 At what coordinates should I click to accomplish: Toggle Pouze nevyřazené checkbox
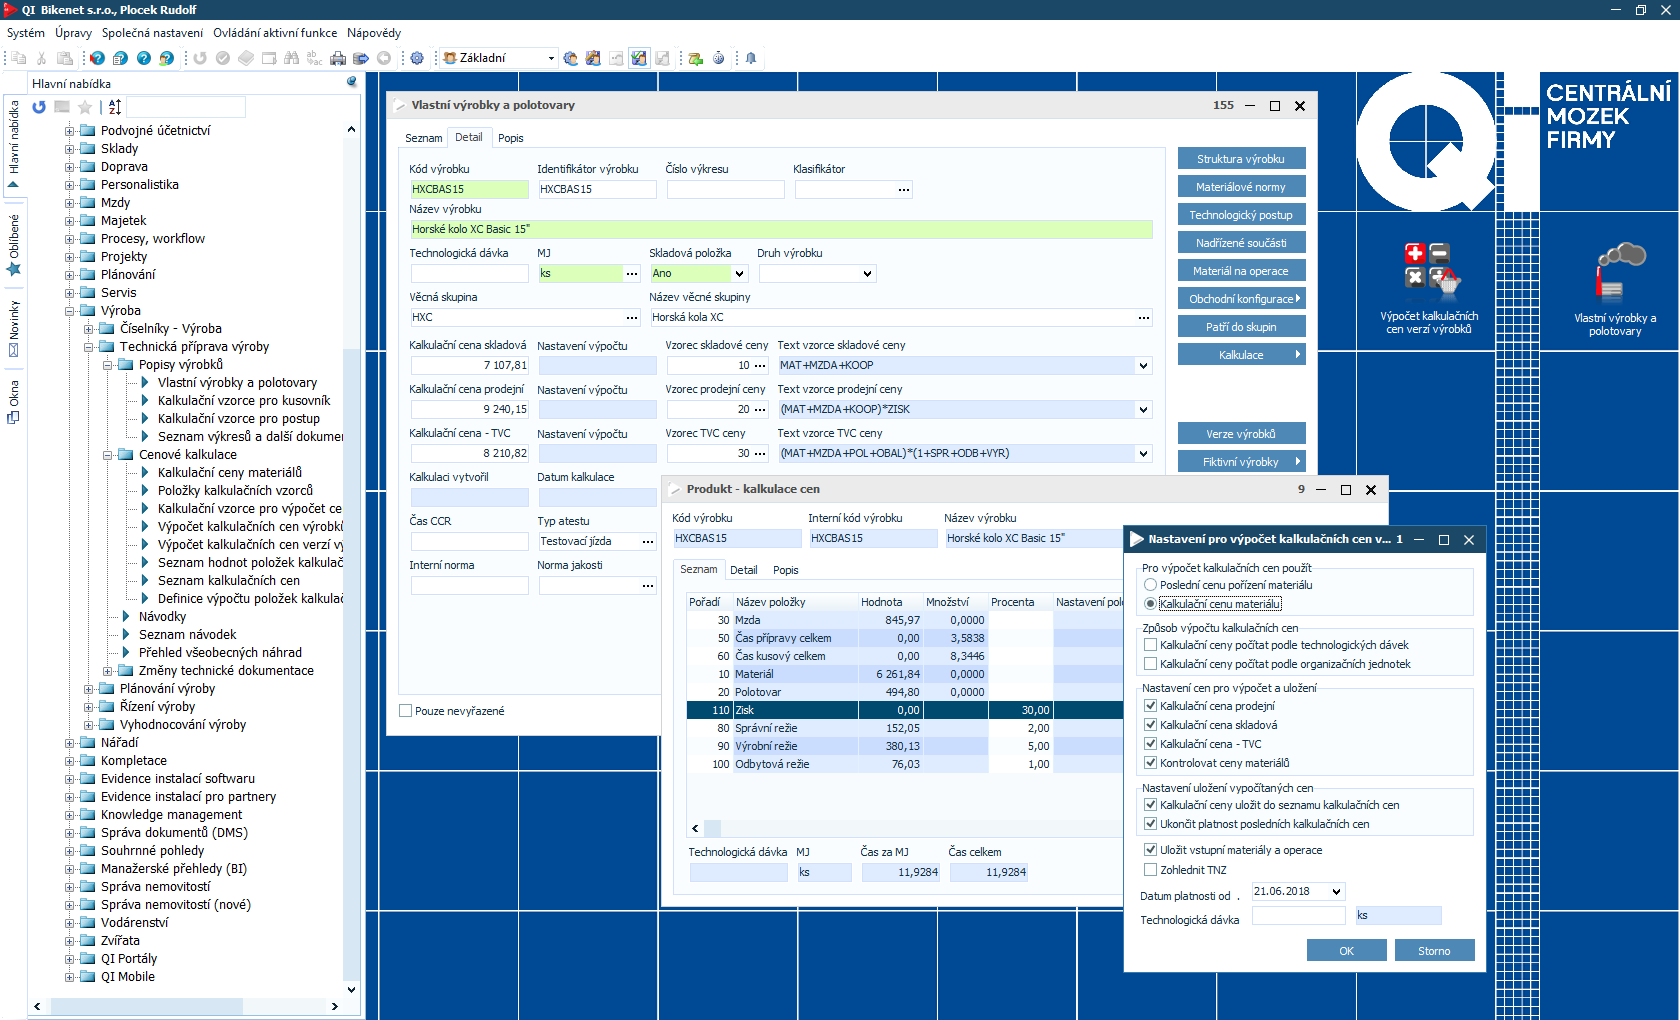coord(406,711)
